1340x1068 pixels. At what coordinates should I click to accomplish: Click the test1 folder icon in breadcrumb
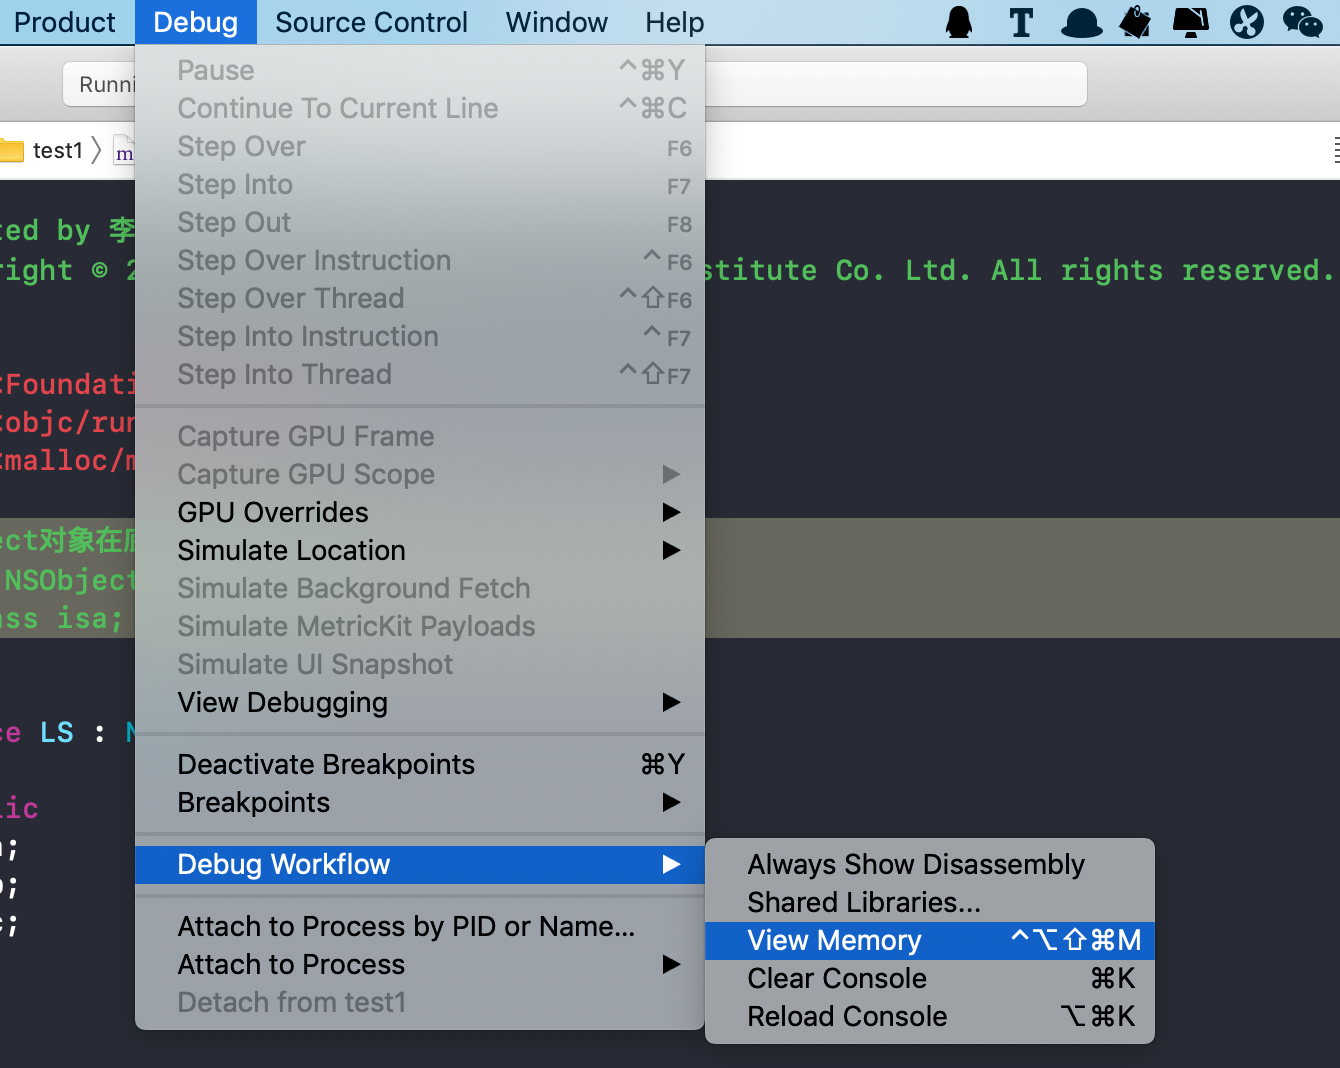12,151
